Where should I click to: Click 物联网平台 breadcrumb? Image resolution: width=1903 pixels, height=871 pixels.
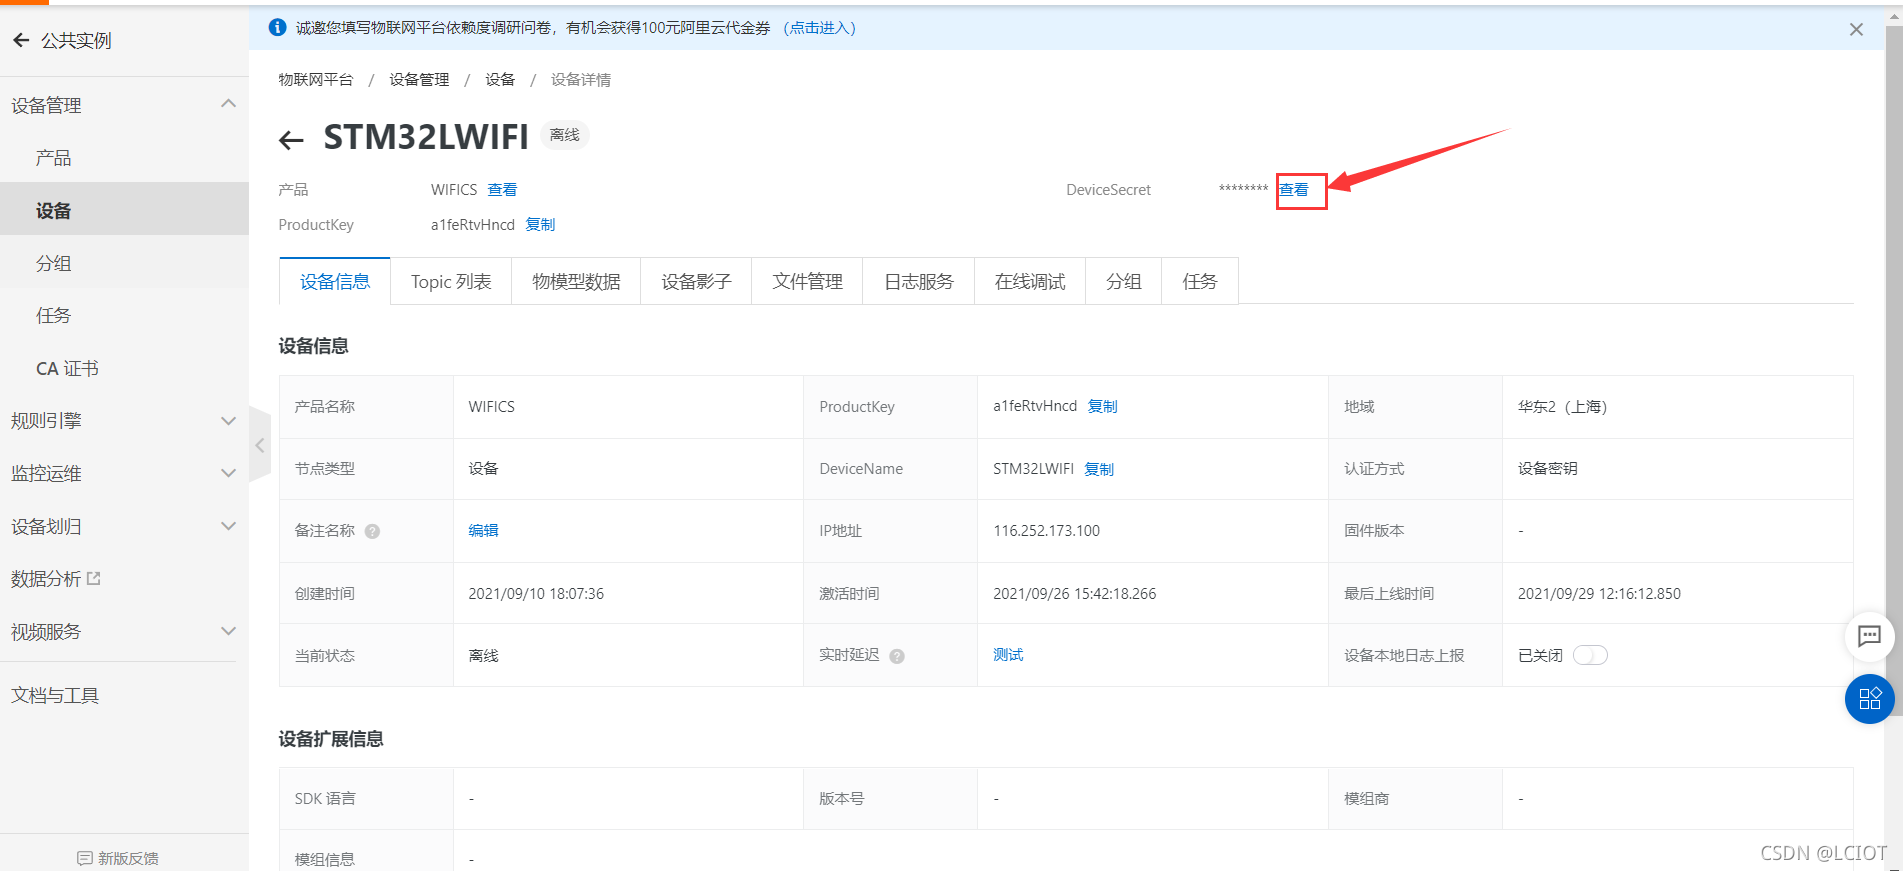click(316, 80)
